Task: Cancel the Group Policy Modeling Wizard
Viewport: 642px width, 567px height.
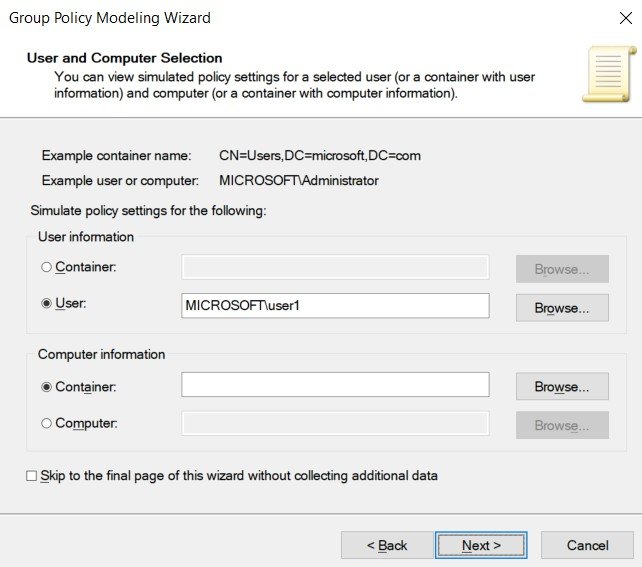Action: (x=588, y=545)
